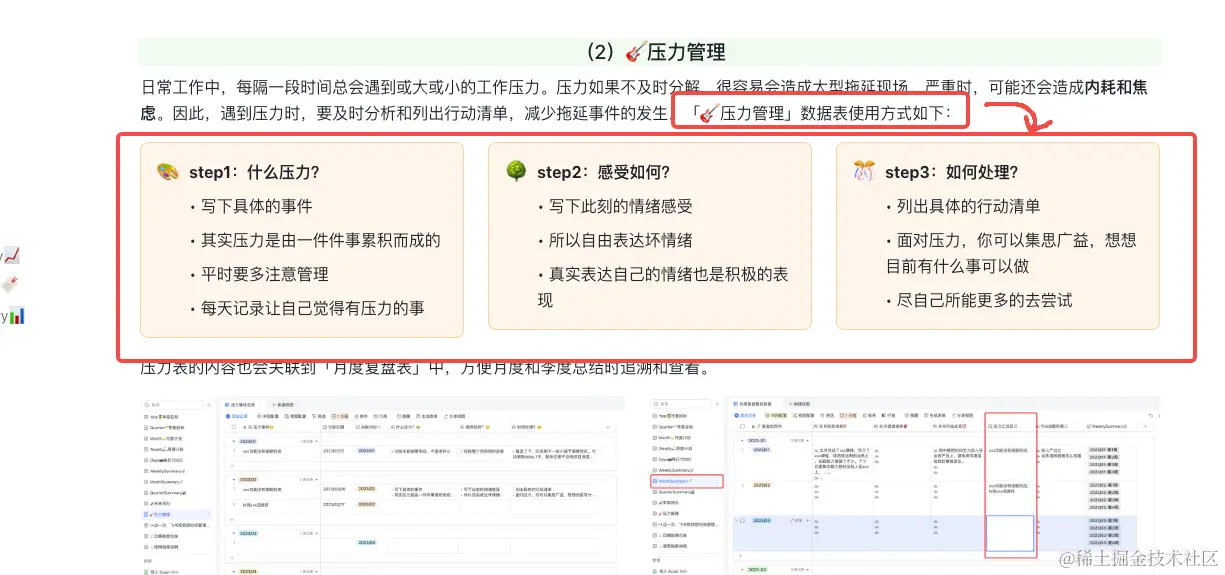The height and width of the screenshot is (575, 1225).
Task: Click the undo arrow icon in the right screenshot
Action: click(1150, 415)
